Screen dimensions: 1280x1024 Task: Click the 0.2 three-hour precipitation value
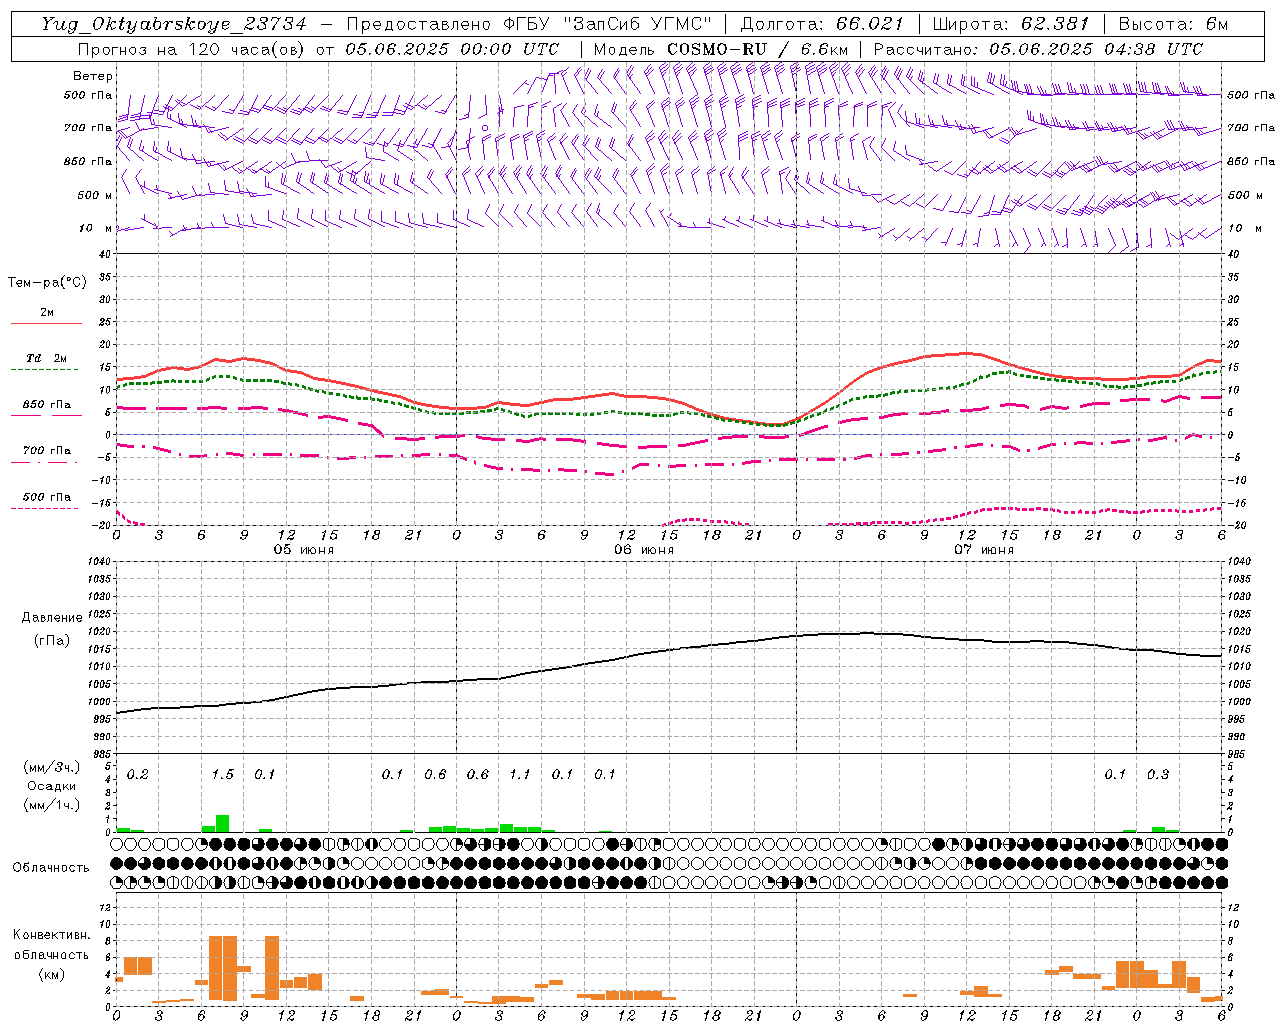pos(137,775)
